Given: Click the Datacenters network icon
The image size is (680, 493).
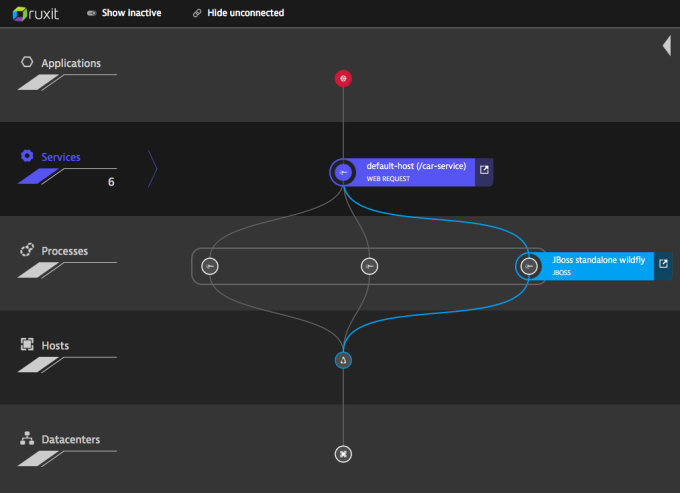Looking at the screenshot, I should [x=27, y=438].
